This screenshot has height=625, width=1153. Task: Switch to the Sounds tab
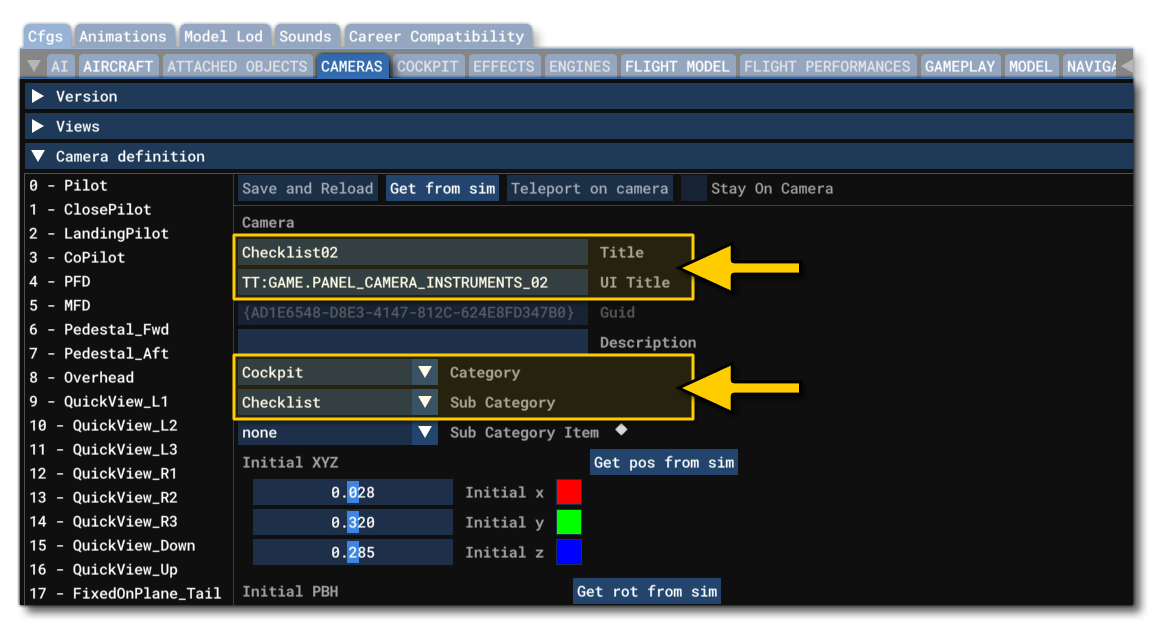pyautogui.click(x=306, y=35)
